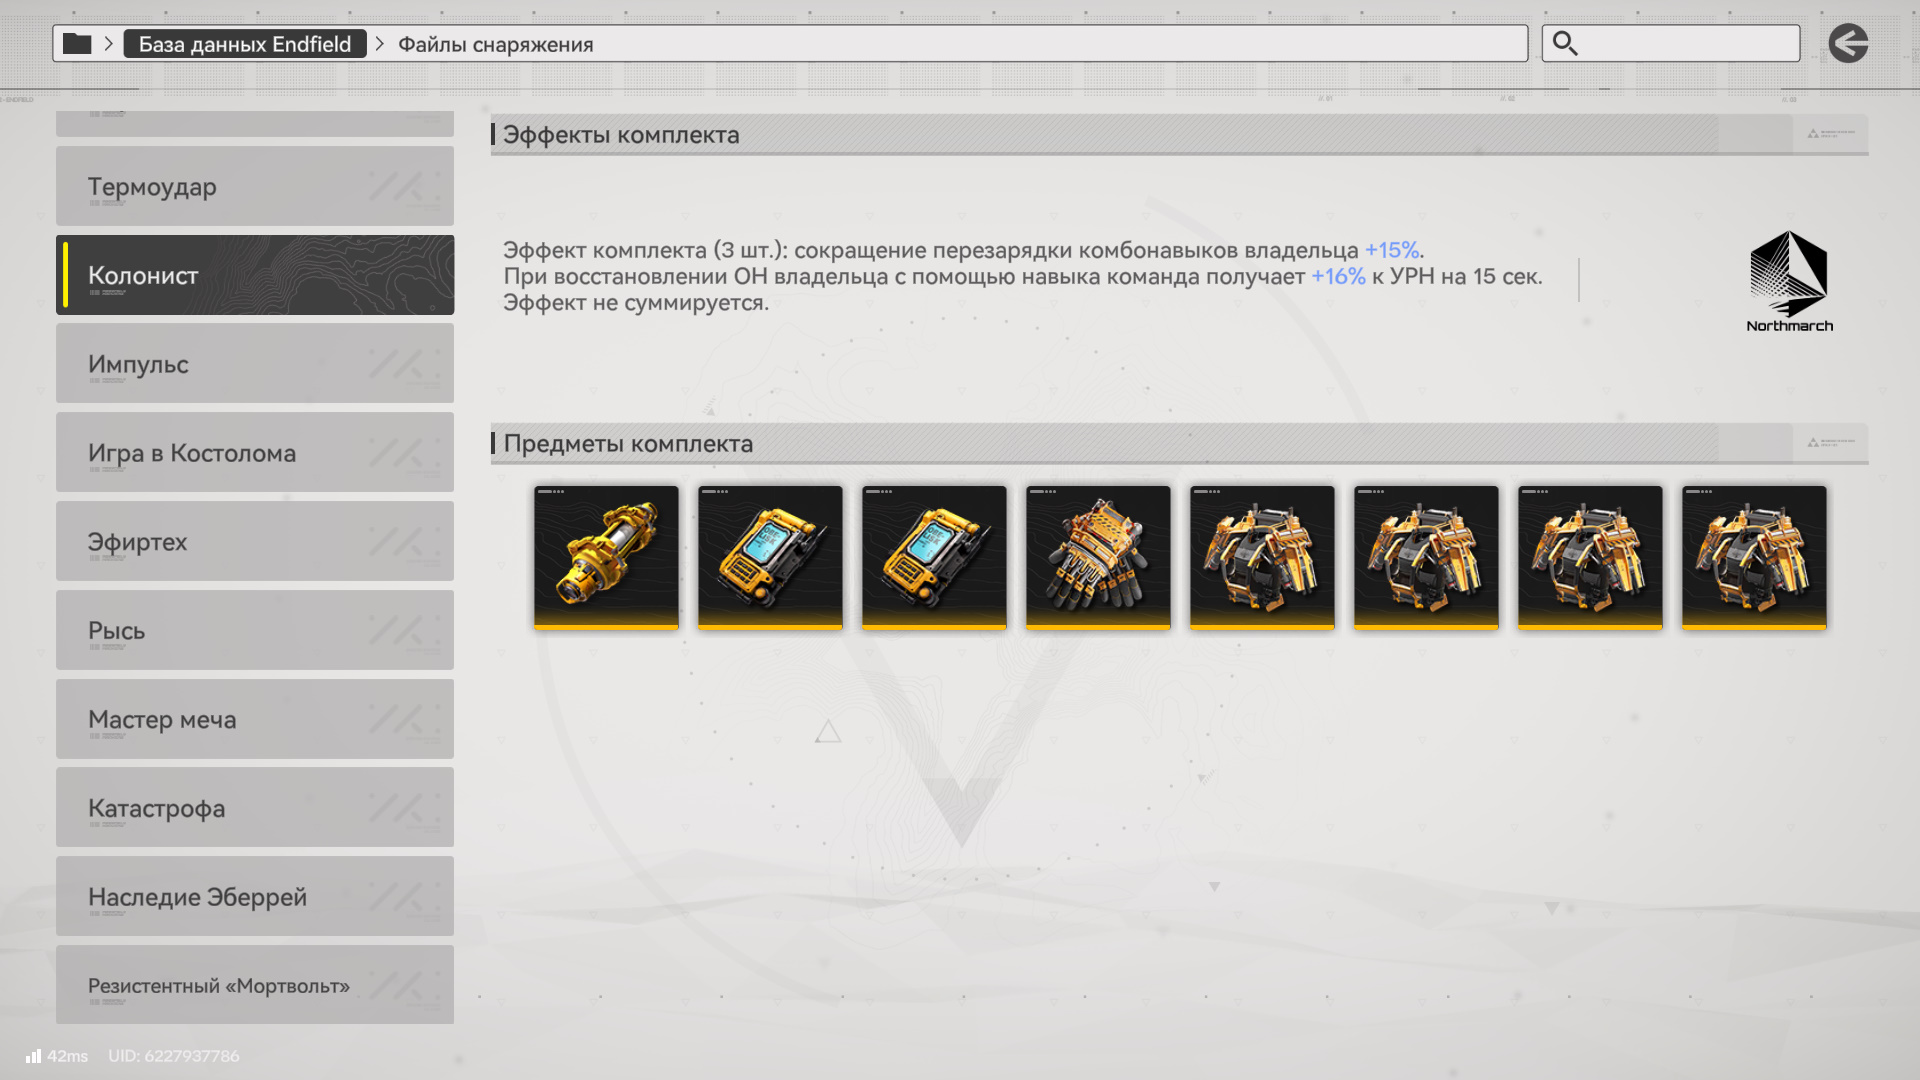Open the Мастер меча set entry
The width and height of the screenshot is (1920, 1080).
[255, 719]
